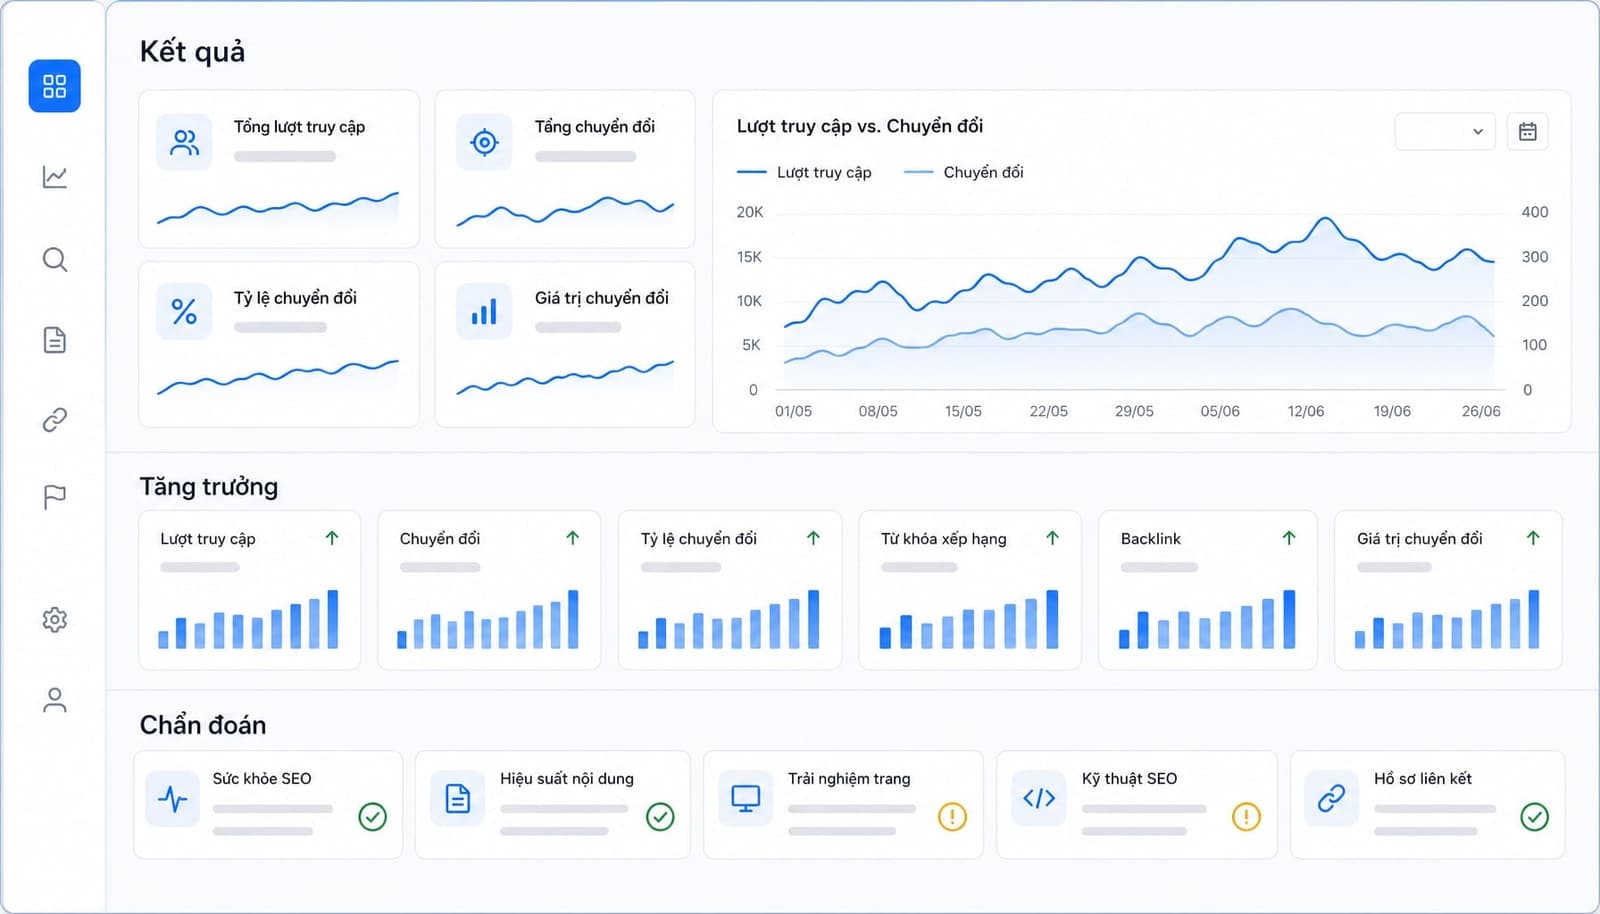Click target icon in Tầng chuyển đổi card

pos(484,142)
